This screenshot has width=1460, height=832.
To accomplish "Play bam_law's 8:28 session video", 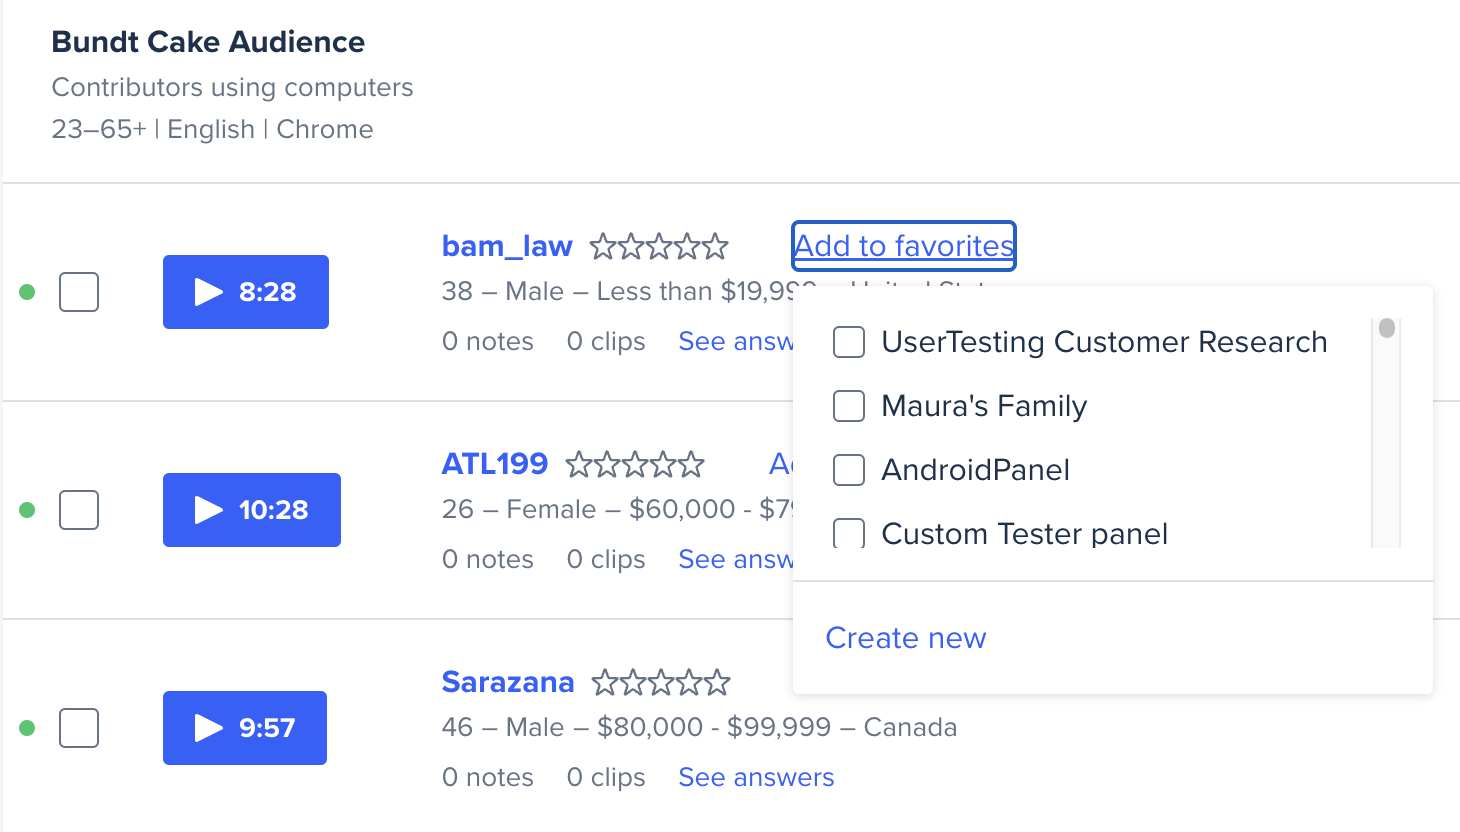I will click(246, 292).
